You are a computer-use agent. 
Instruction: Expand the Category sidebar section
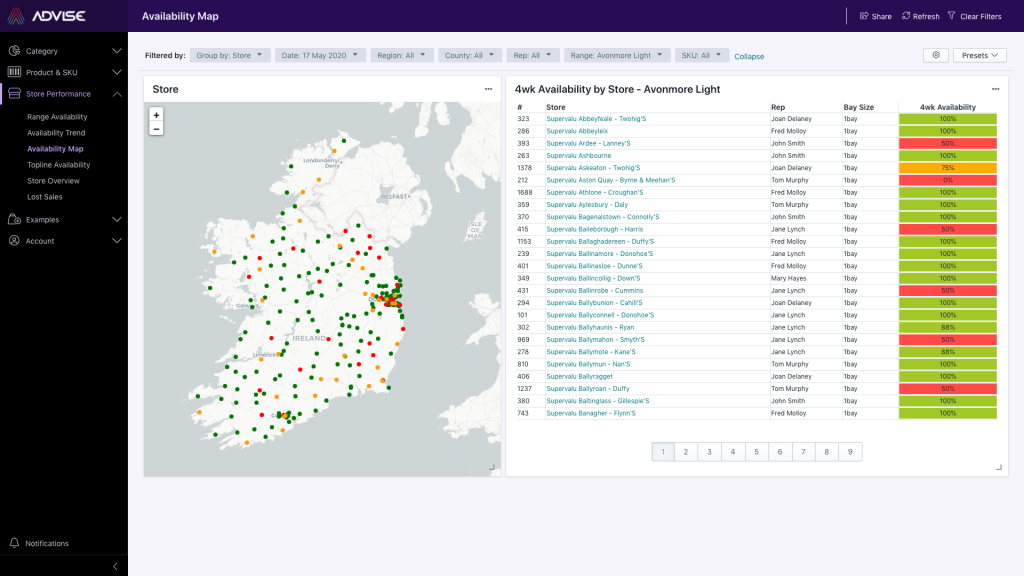pyautogui.click(x=117, y=51)
